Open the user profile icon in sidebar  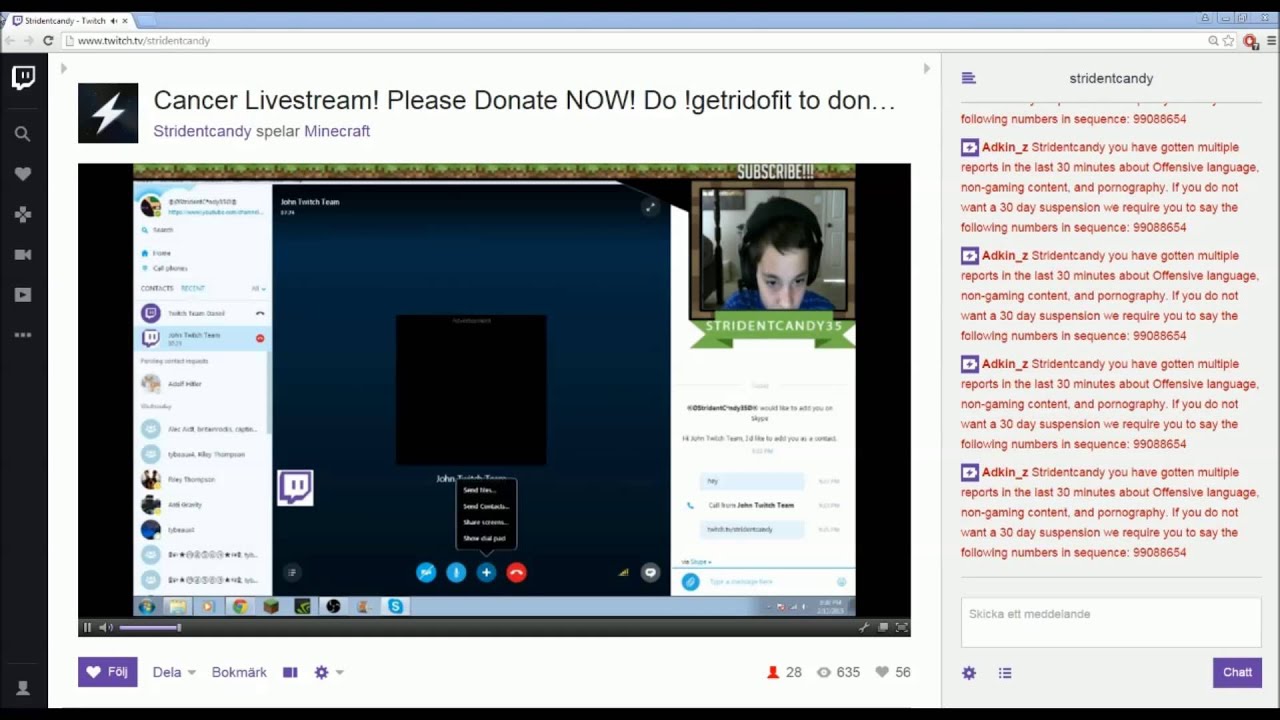(23, 688)
